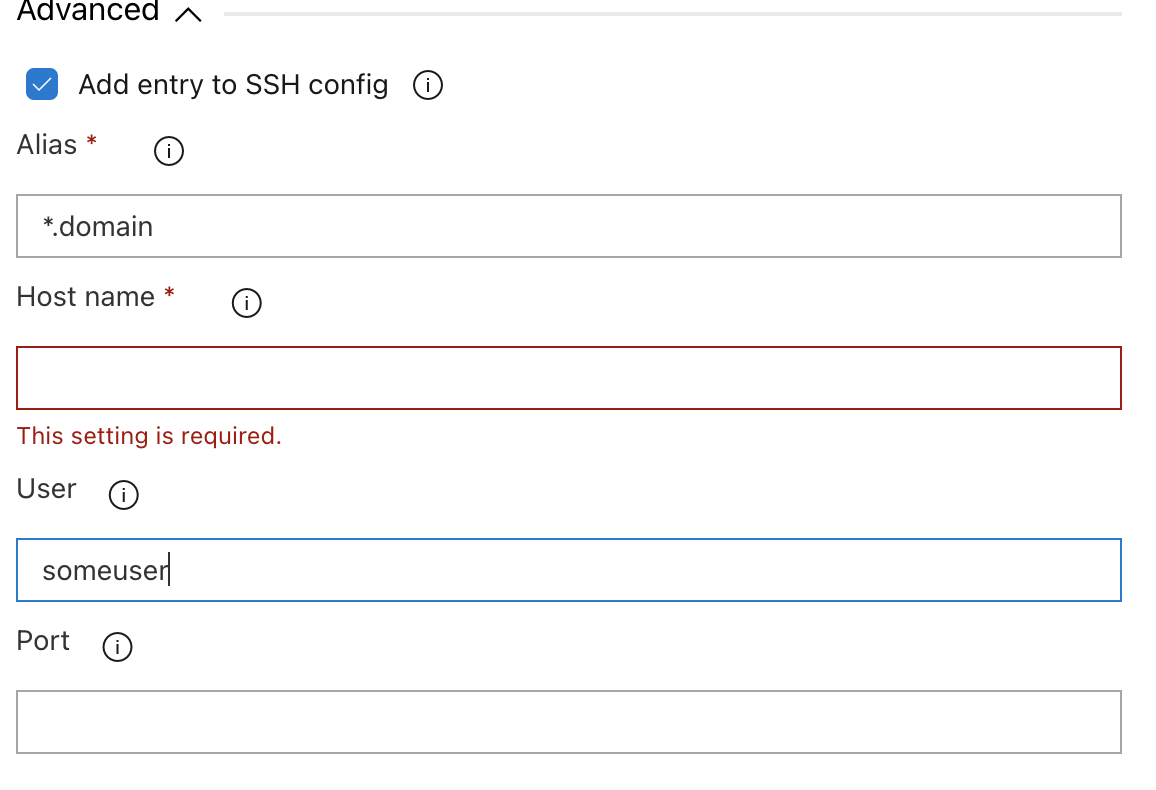The height and width of the screenshot is (790, 1156).
Task: Focus the User field showing someuser
Action: pyautogui.click(x=569, y=570)
